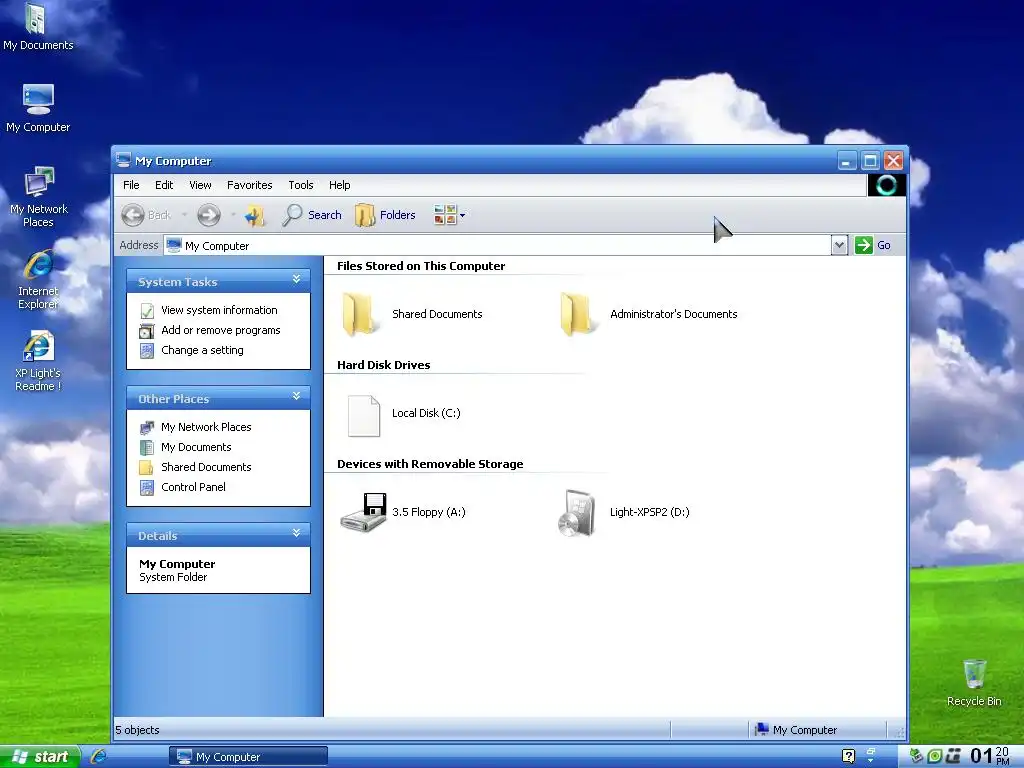
Task: Click My Computer taskbar button
Action: [248, 756]
